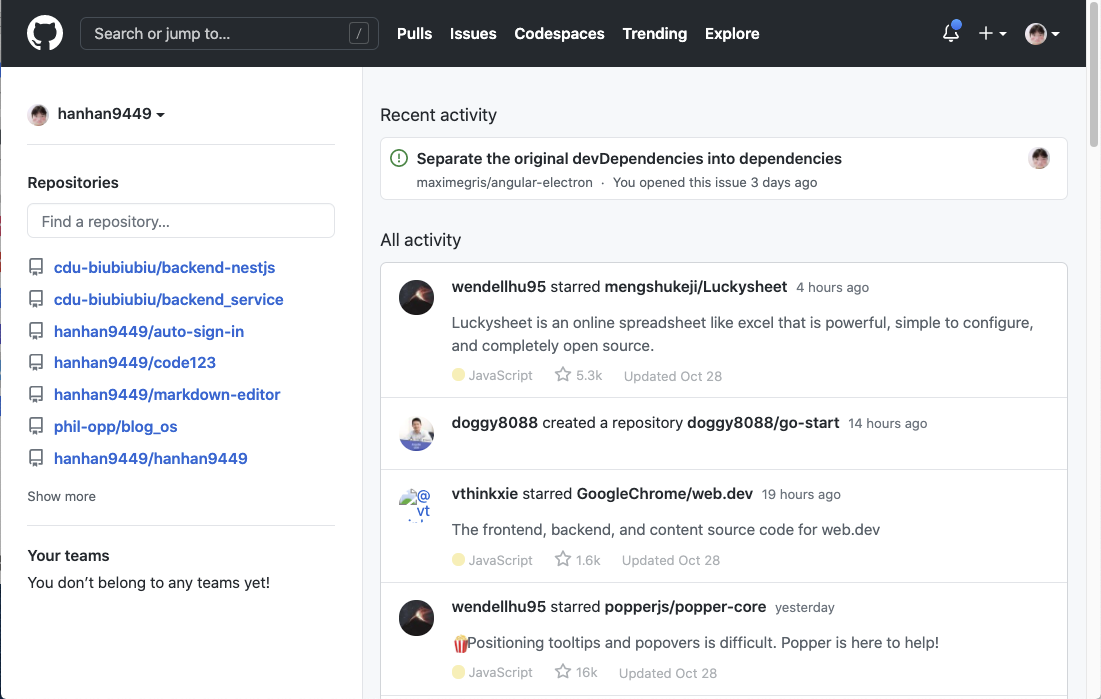
Task: Go to Pulls
Action: (414, 33)
